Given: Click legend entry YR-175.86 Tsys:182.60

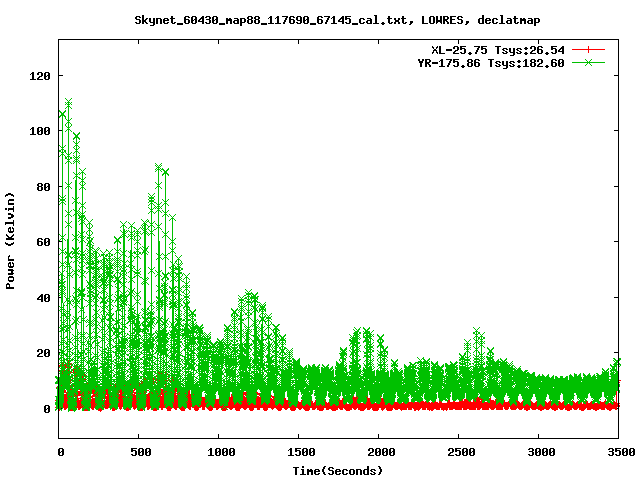Looking at the screenshot, I should (491, 63).
